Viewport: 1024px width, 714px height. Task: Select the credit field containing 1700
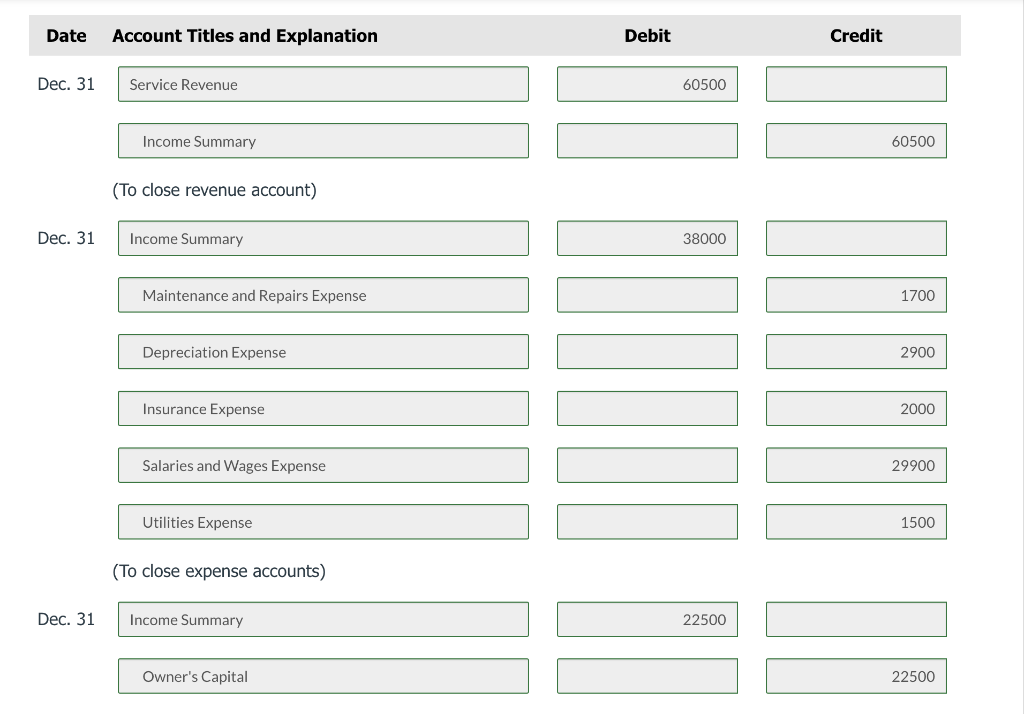point(855,294)
